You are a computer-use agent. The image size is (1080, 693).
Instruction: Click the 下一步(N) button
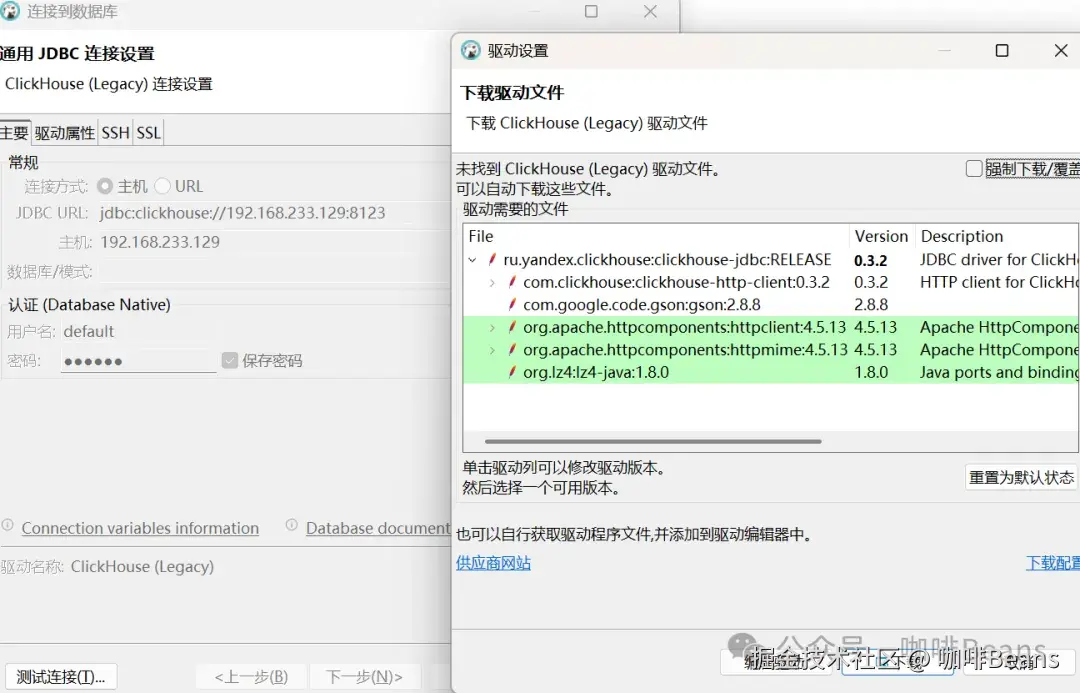pyautogui.click(x=364, y=676)
